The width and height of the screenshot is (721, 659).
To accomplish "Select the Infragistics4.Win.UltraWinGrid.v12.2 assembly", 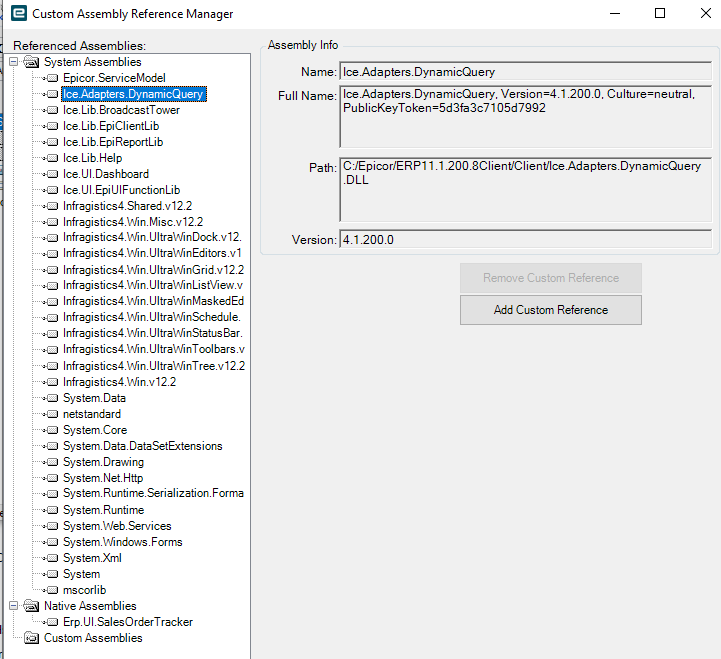I will (x=154, y=269).
